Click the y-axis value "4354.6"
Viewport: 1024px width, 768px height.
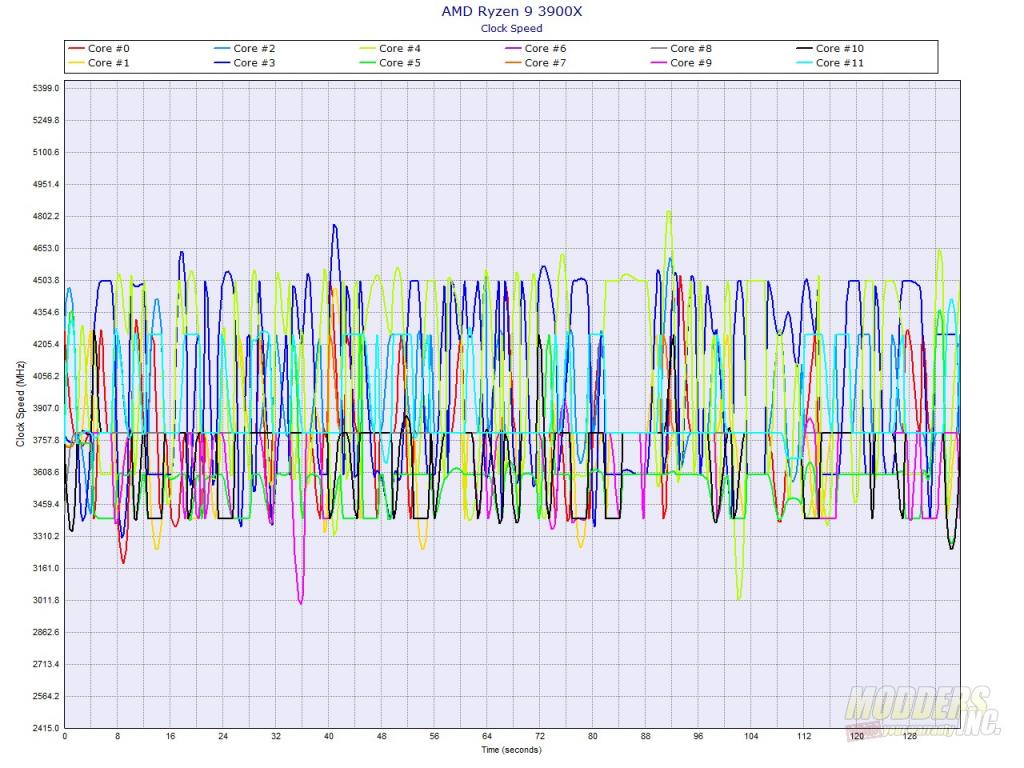point(46,312)
